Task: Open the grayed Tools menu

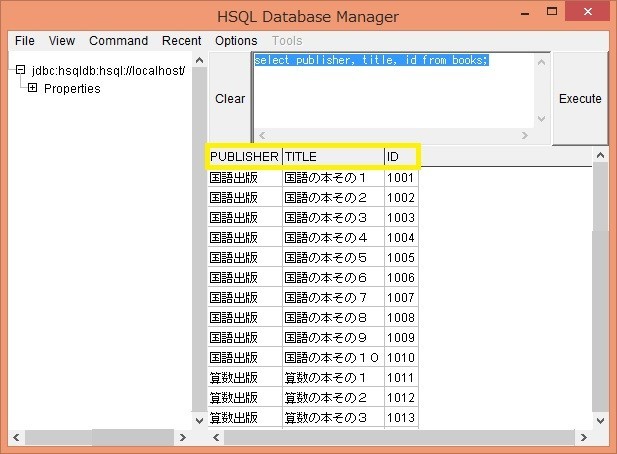Action: [x=287, y=41]
